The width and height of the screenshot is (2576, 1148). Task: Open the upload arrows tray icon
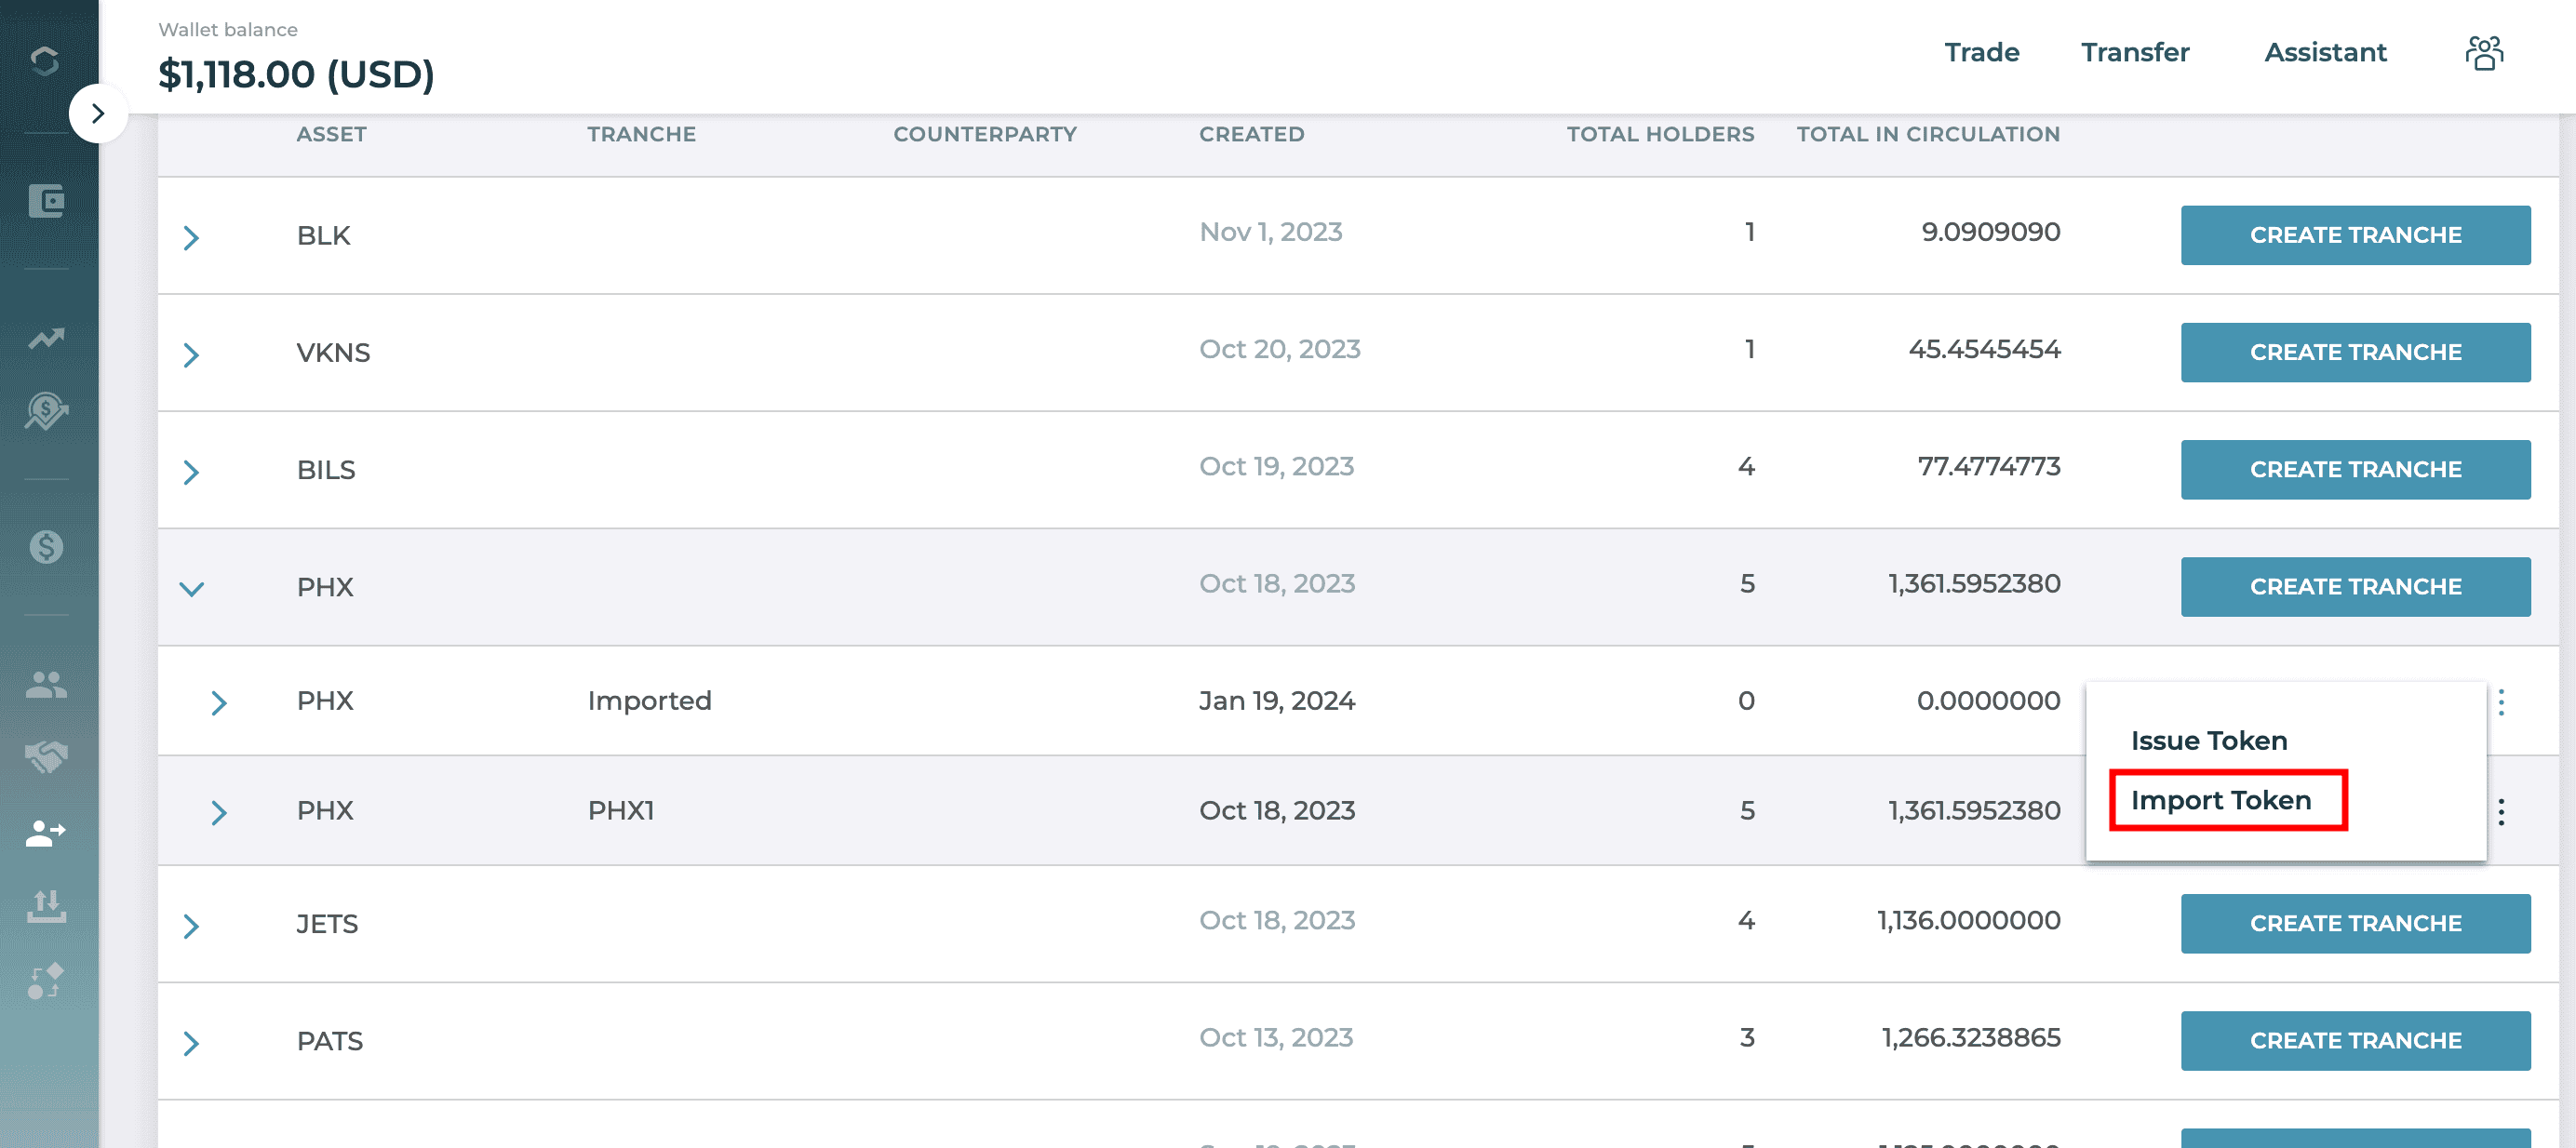[46, 906]
